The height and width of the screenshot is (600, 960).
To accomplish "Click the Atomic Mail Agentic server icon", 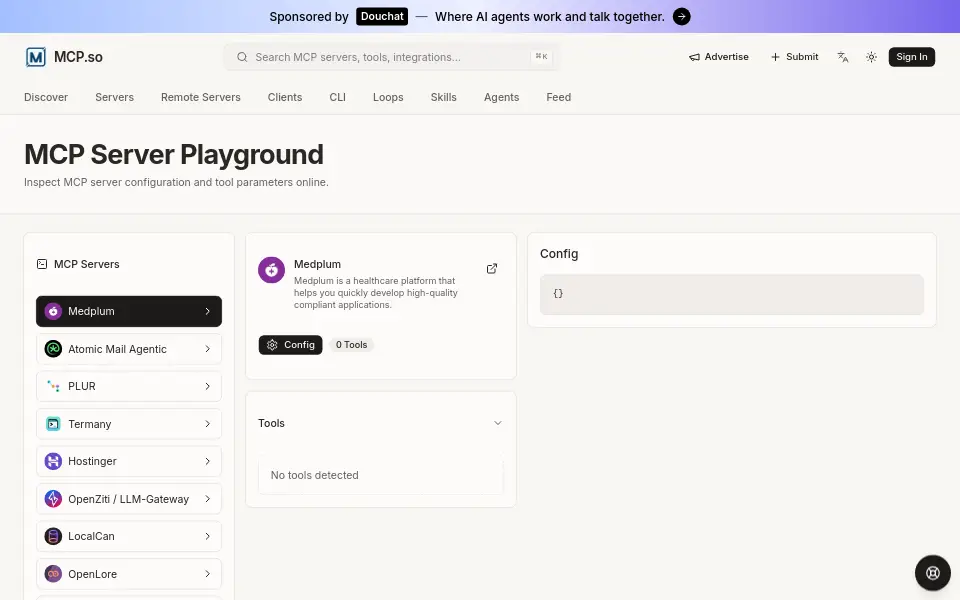I will click(53, 349).
